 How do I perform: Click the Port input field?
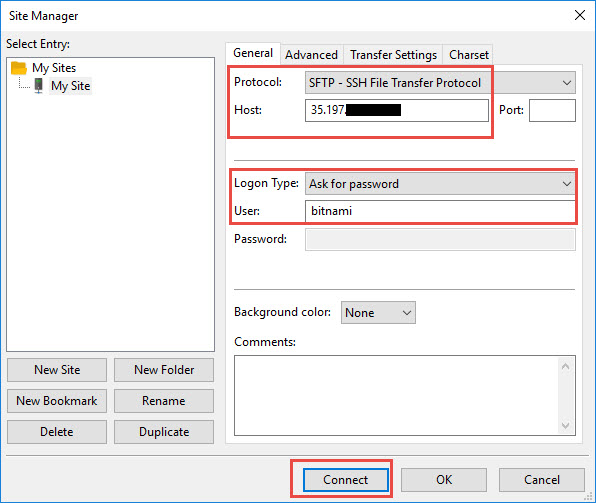click(x=552, y=110)
